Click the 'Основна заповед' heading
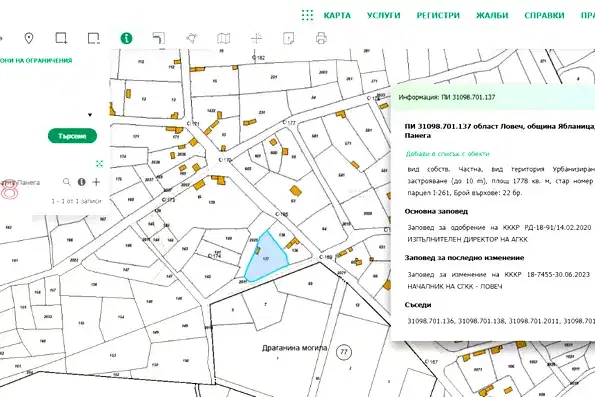This screenshot has width=595, height=397. (x=436, y=211)
